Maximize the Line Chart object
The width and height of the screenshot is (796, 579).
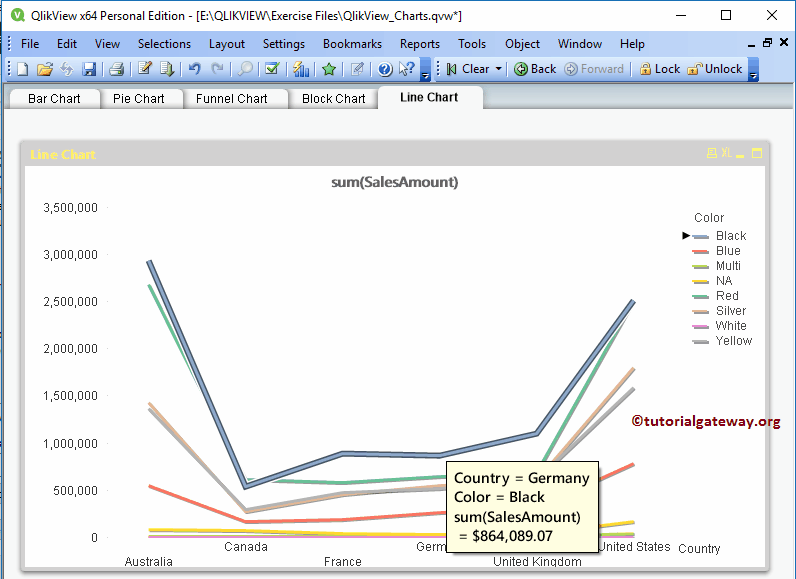757,153
